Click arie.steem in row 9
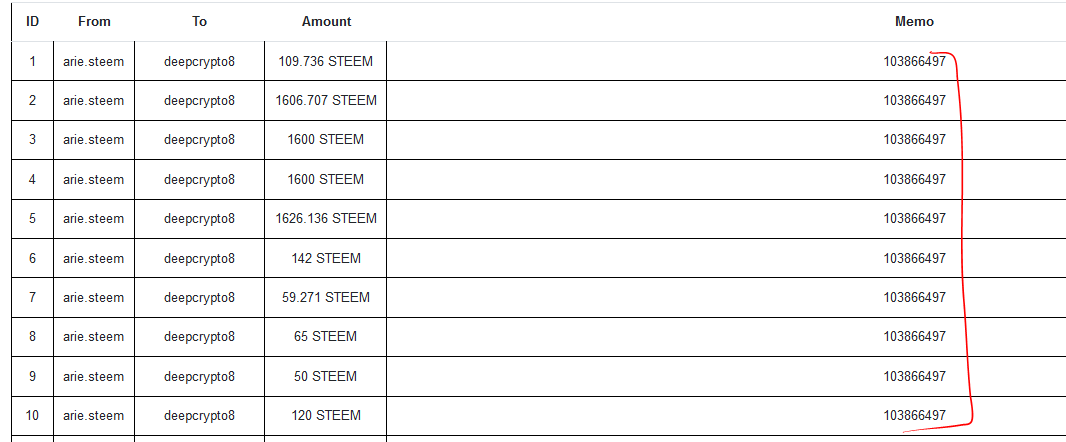1066x442 pixels. click(94, 376)
